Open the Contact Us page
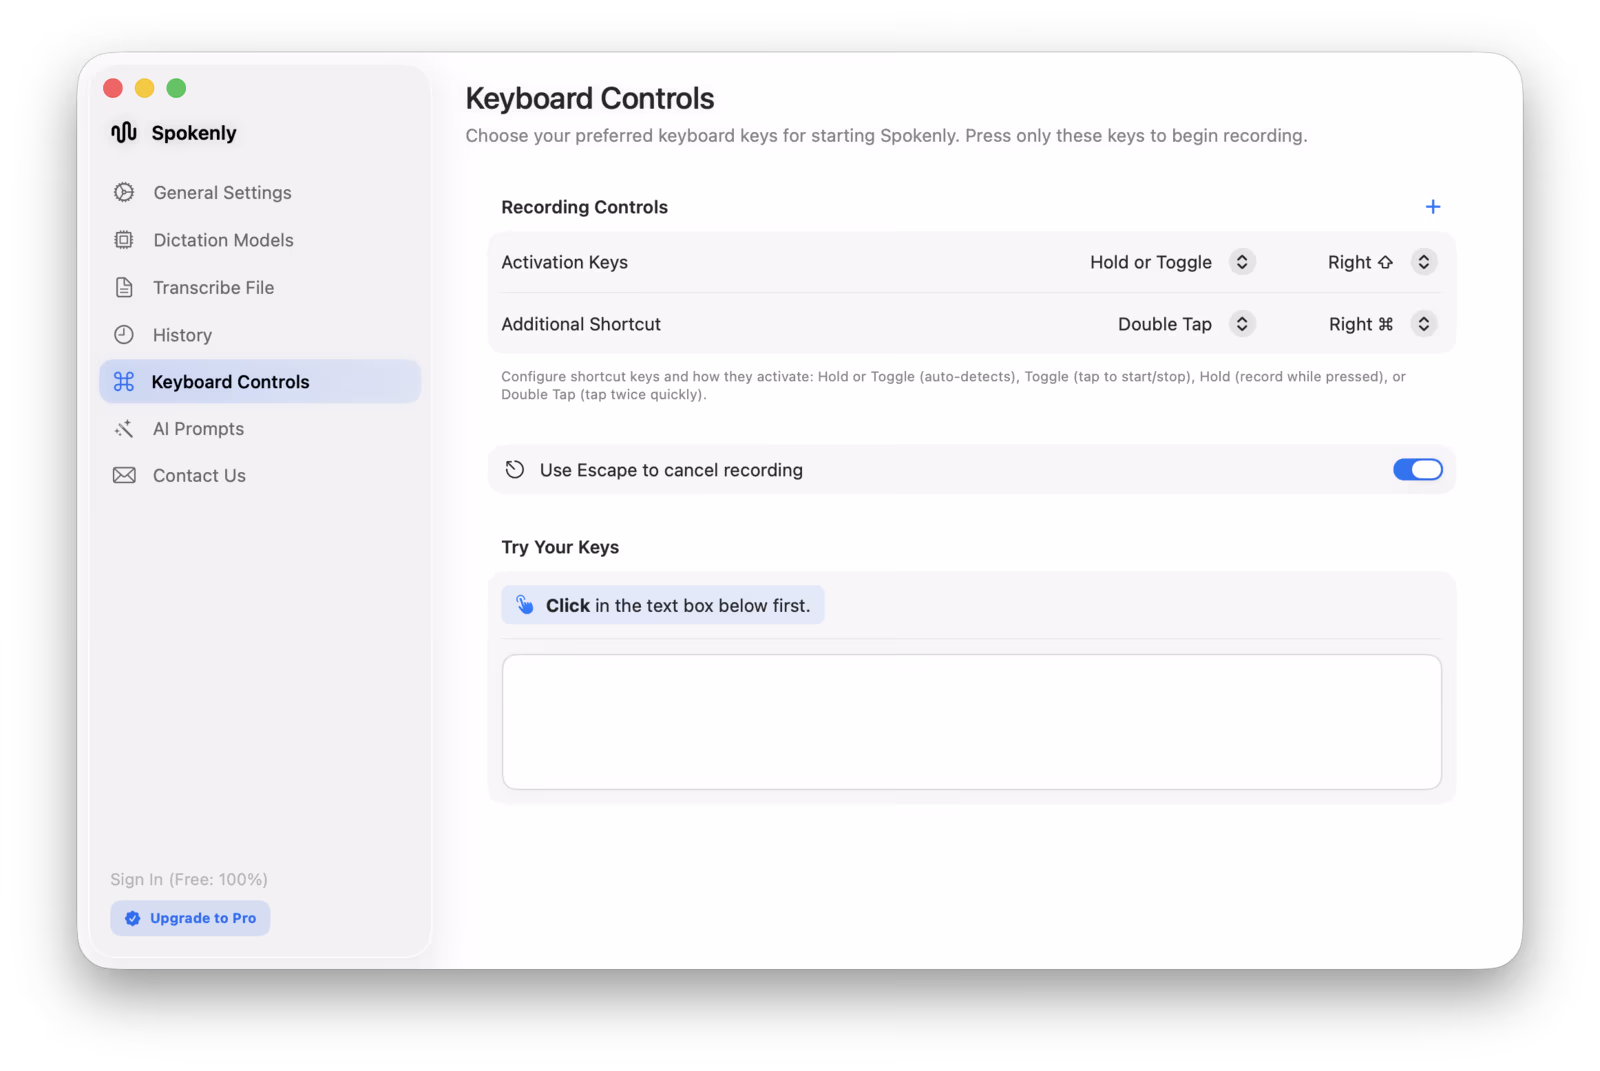 [x=260, y=475]
